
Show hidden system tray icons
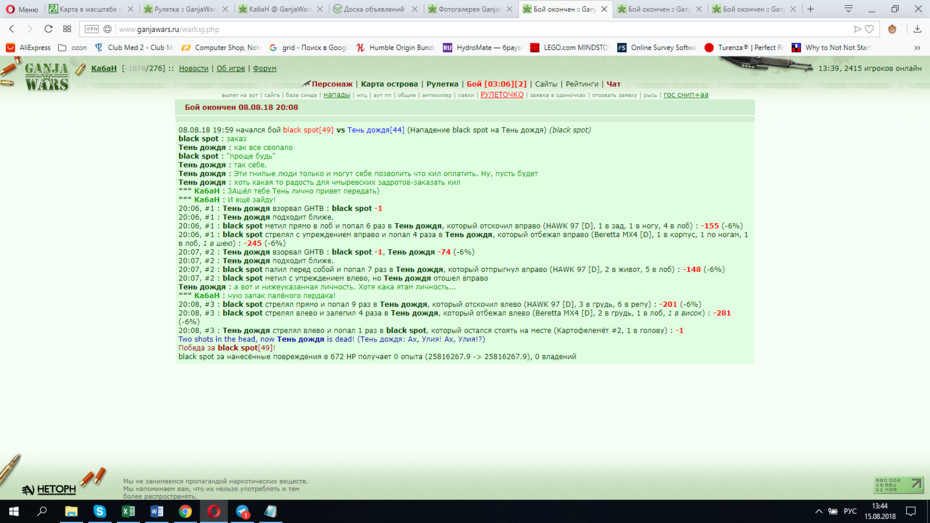pos(818,511)
